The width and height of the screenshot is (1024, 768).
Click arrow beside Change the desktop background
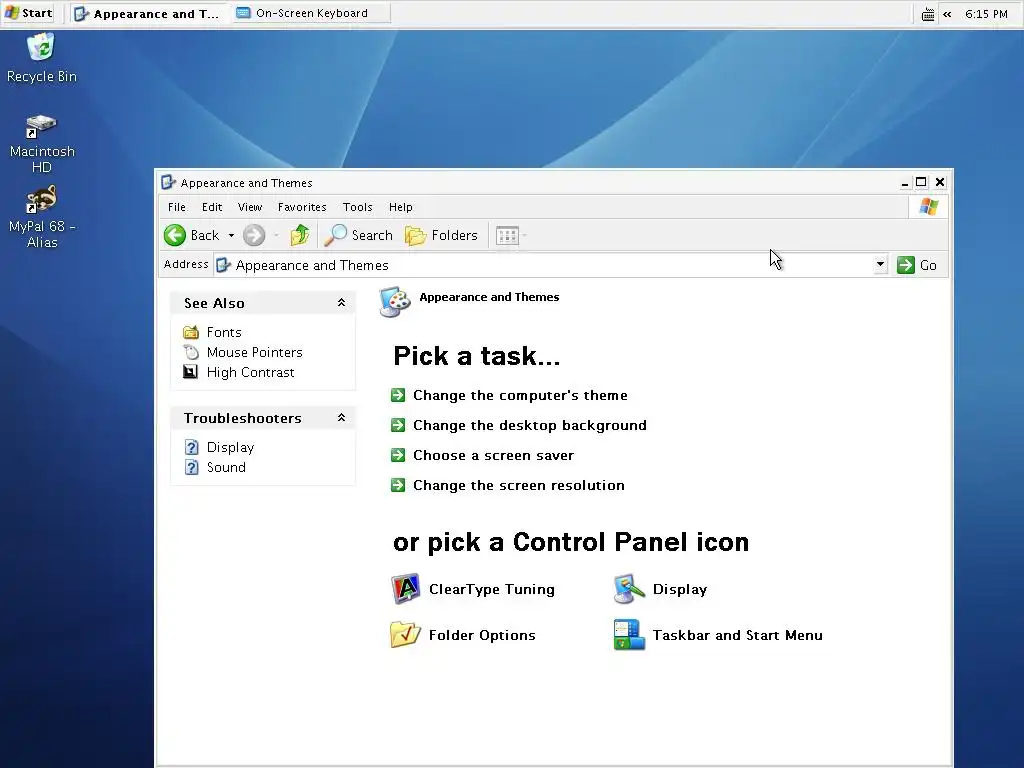tap(398, 425)
